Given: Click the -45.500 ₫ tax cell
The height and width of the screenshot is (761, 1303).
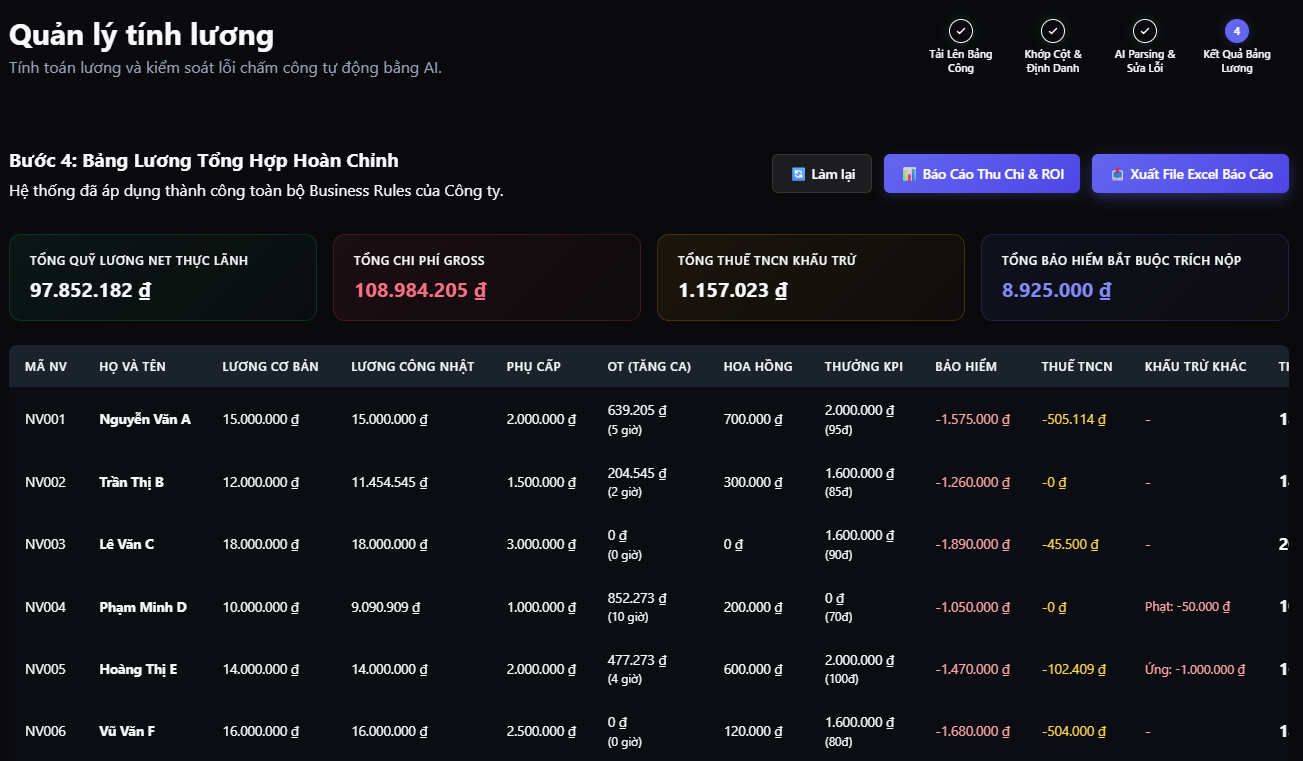Looking at the screenshot, I should pyautogui.click(x=1070, y=545).
